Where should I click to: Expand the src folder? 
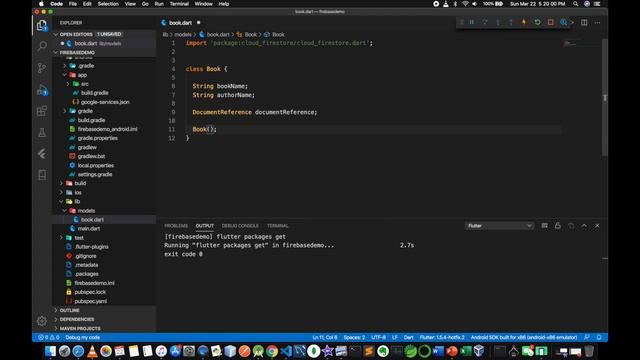tap(84, 84)
